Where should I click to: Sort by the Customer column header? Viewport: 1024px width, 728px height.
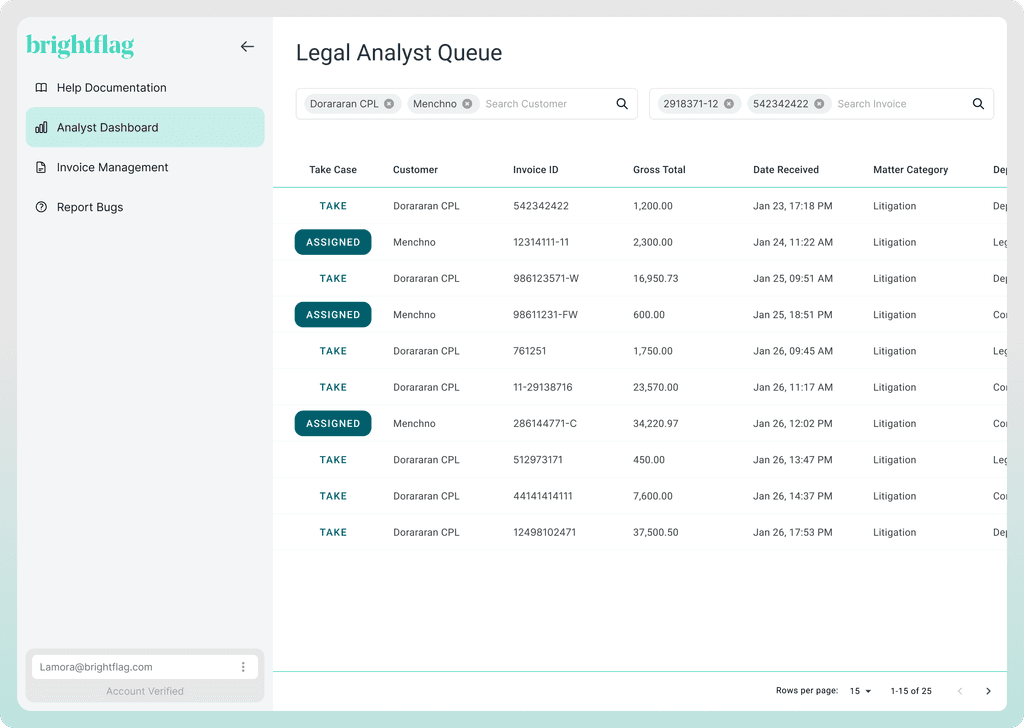click(415, 170)
